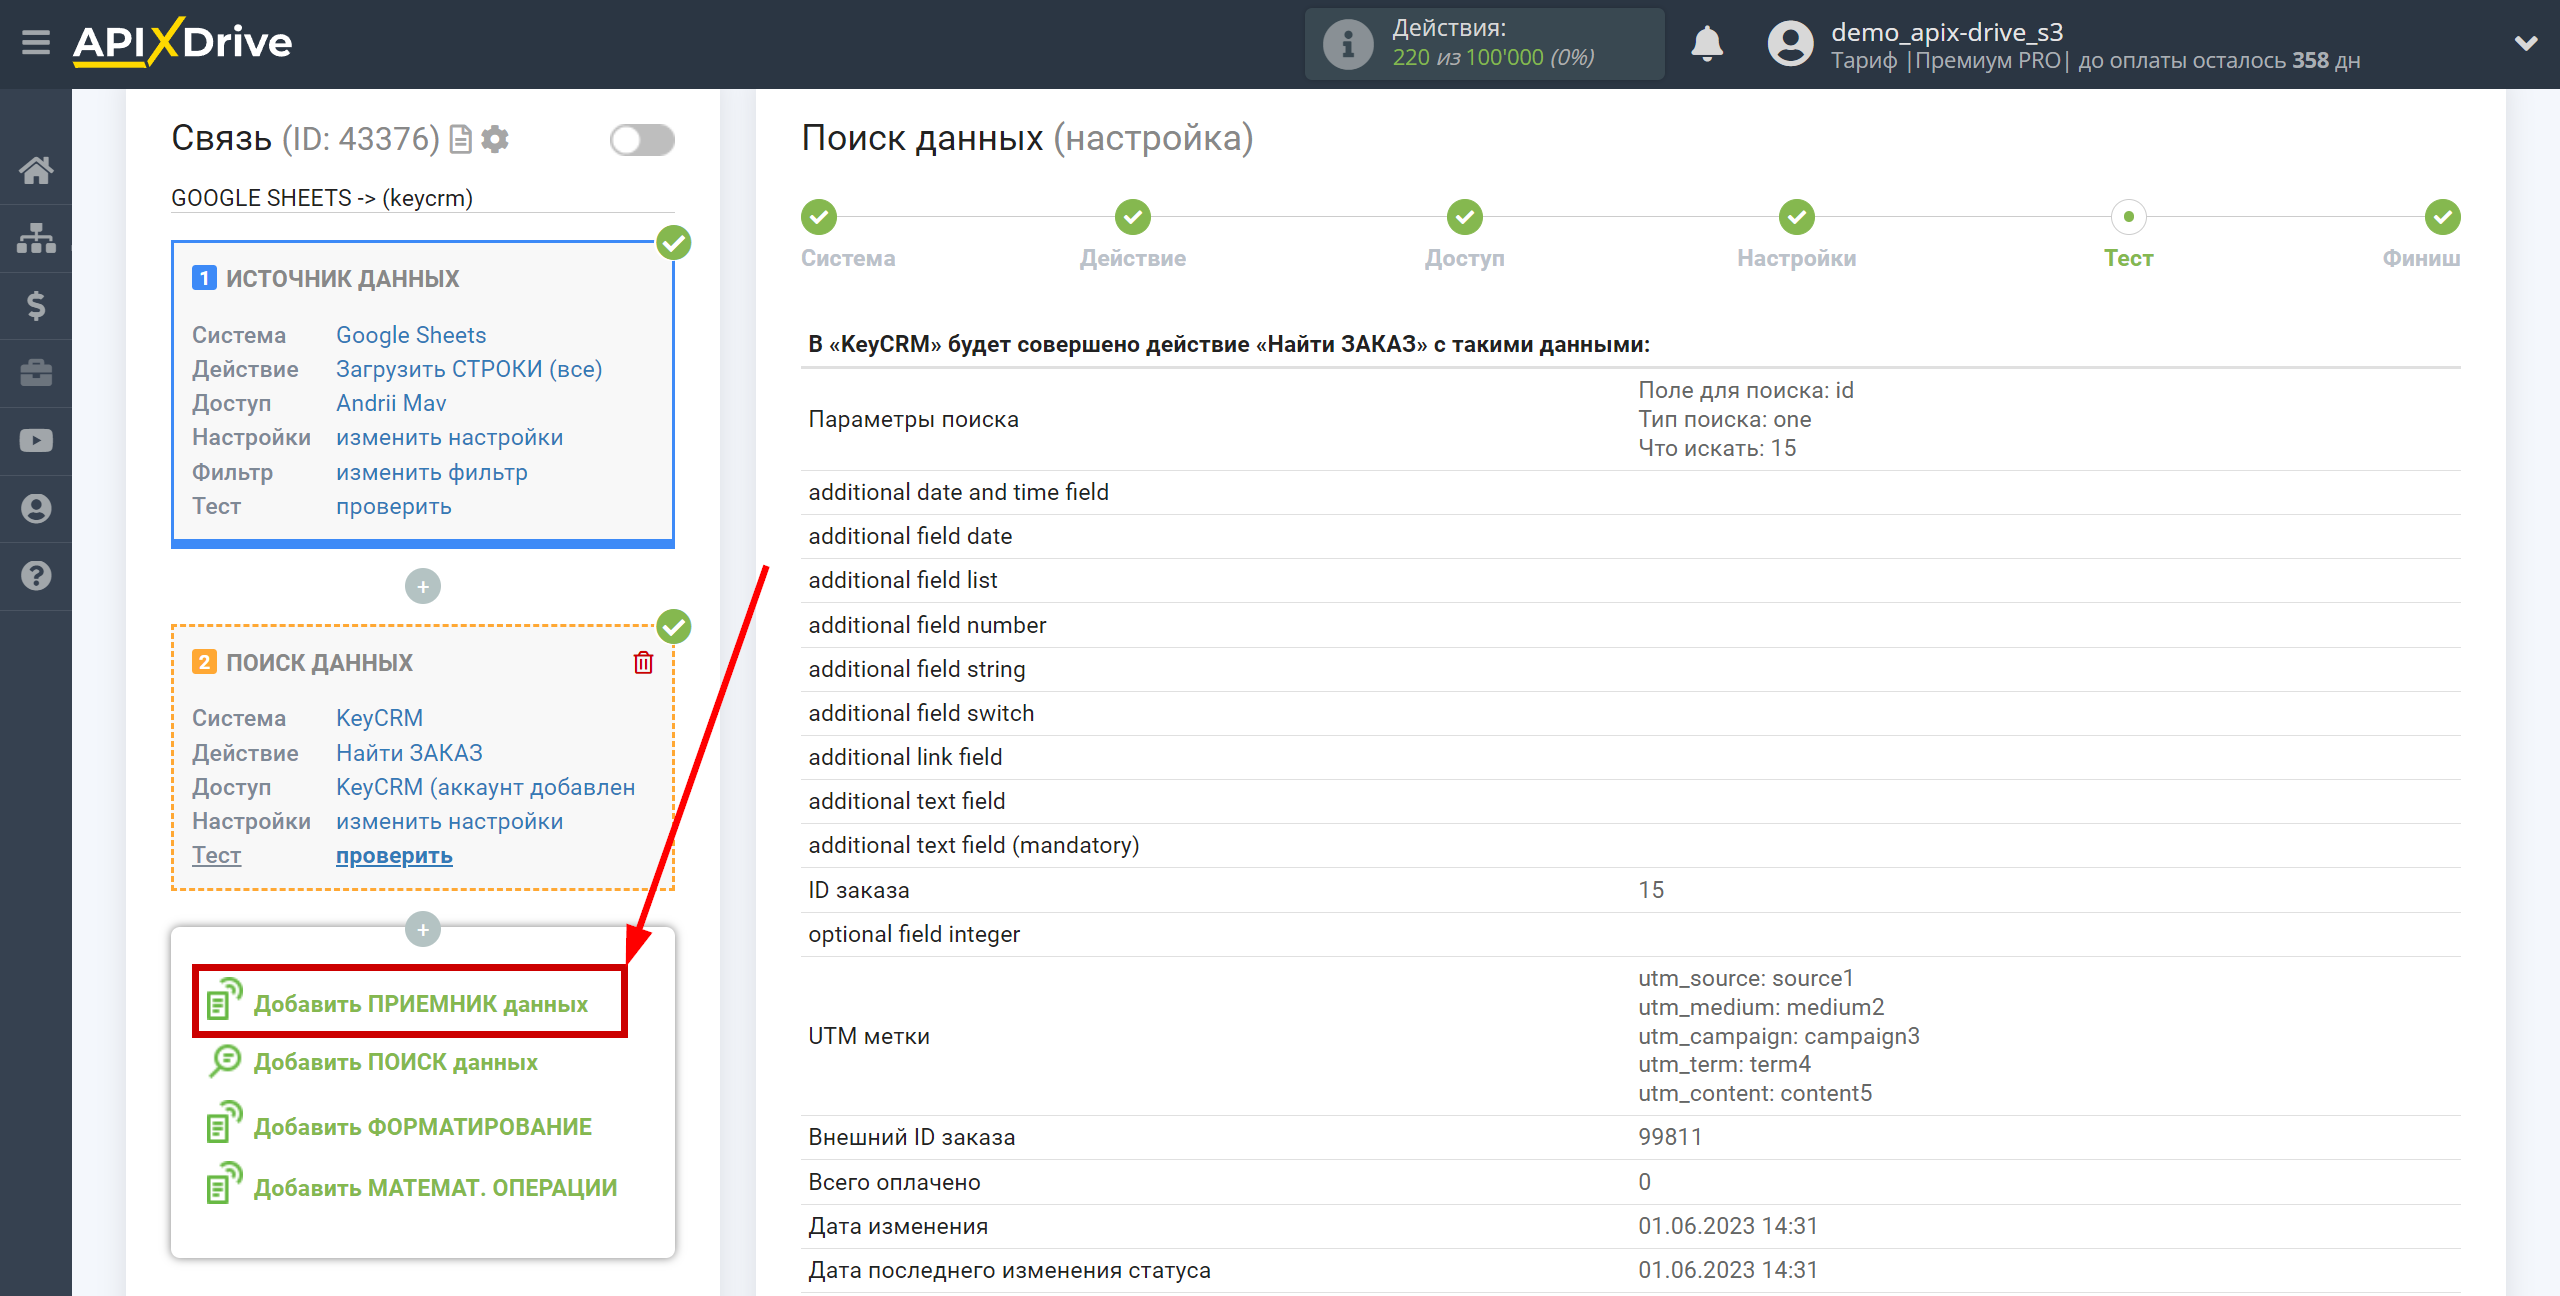Click plus button below data source
This screenshot has width=2560, height=1296.
coord(423,586)
